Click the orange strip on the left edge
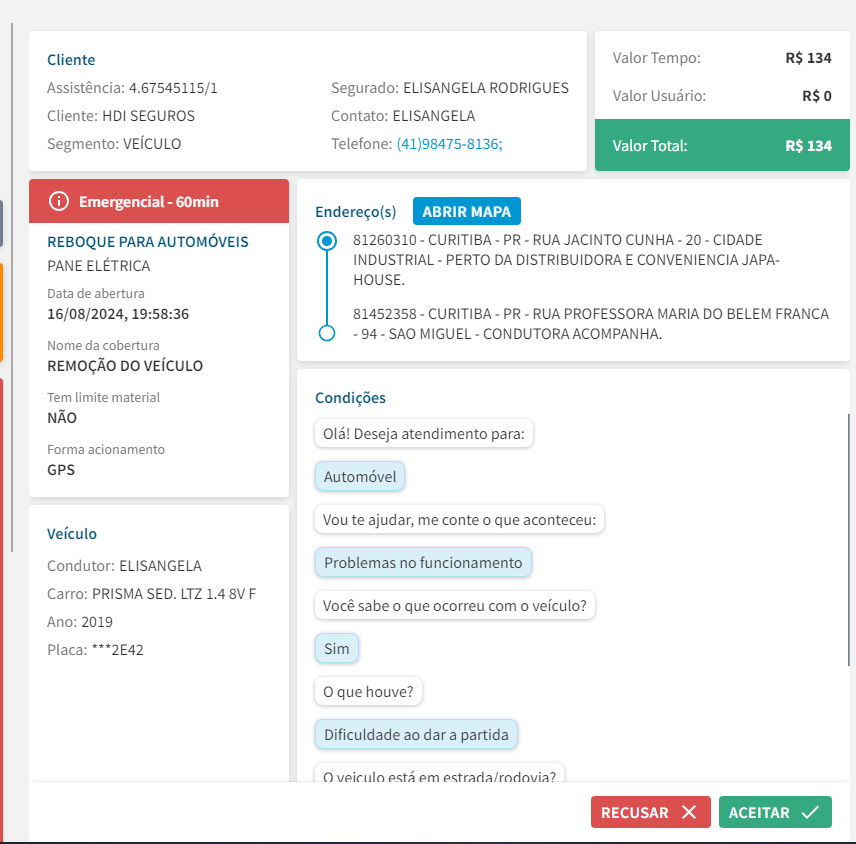Screen dimensions: 856x844 [x=2, y=312]
